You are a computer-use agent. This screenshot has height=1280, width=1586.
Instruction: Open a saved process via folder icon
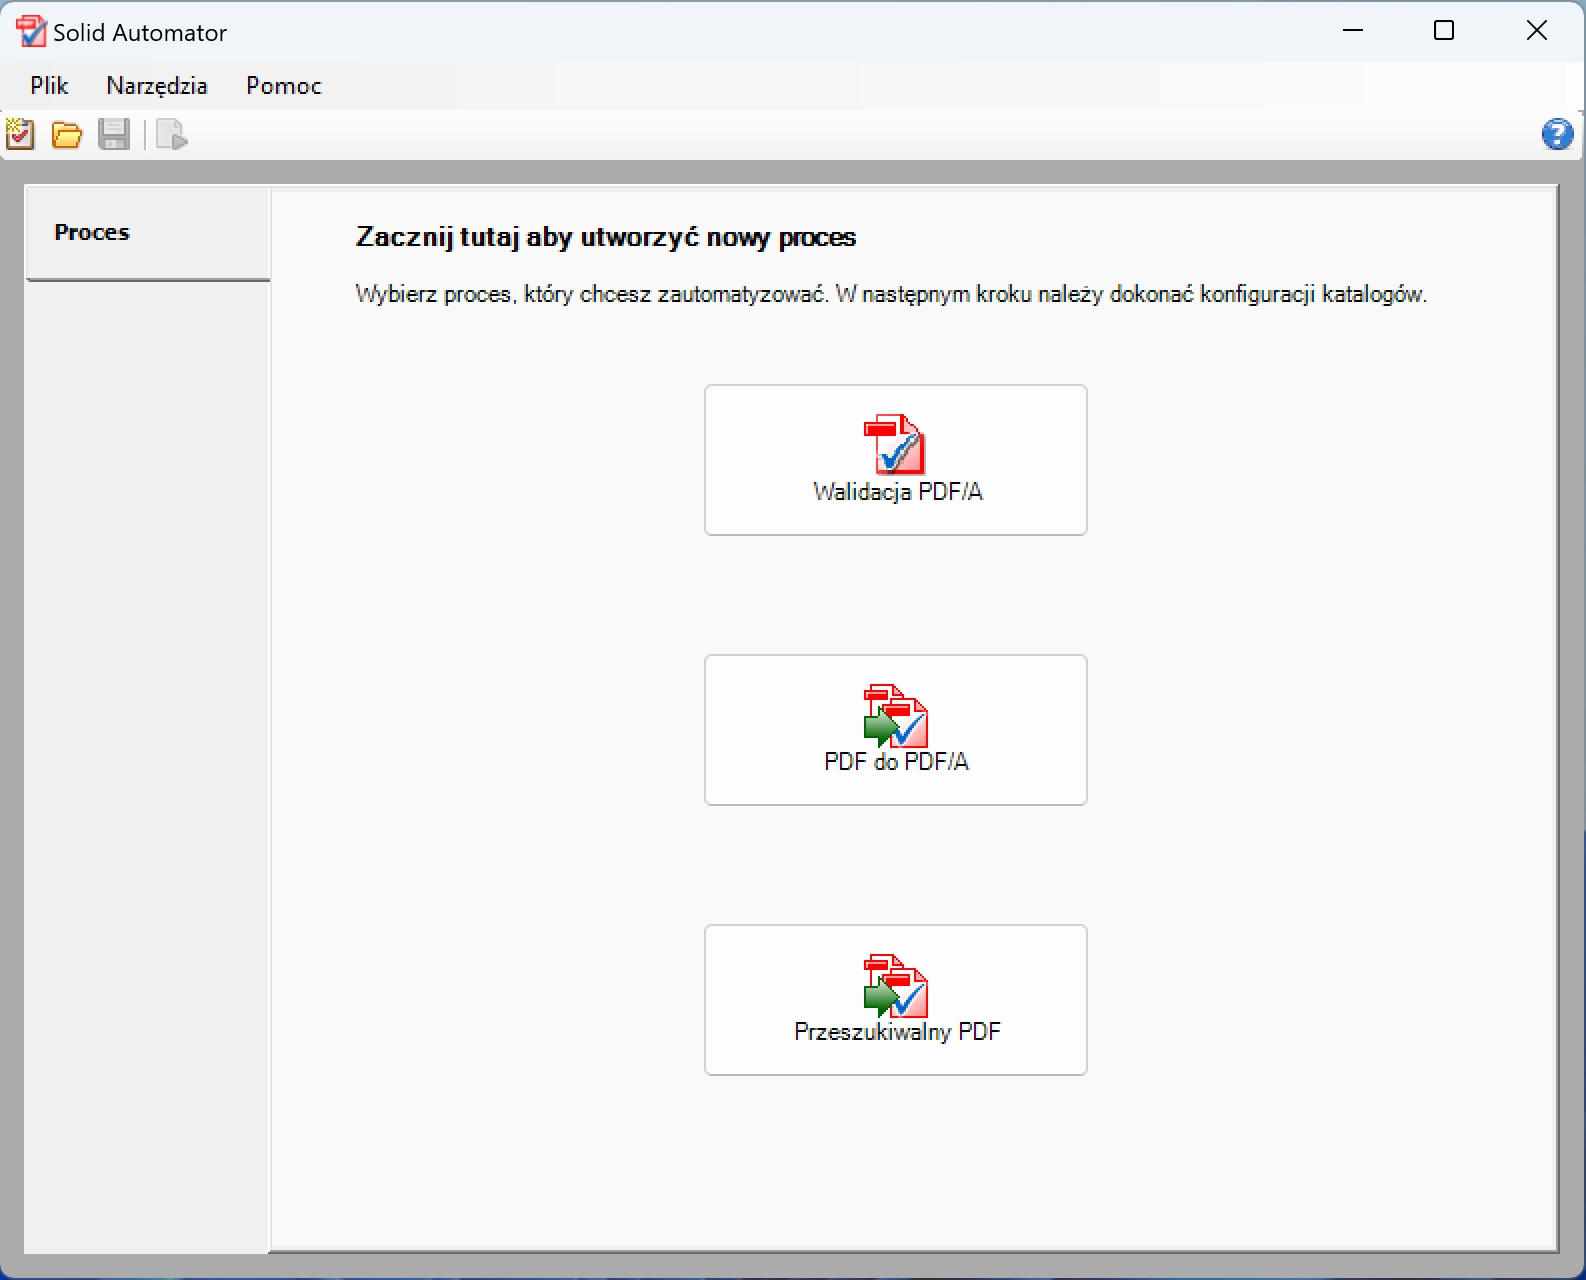pos(67,134)
